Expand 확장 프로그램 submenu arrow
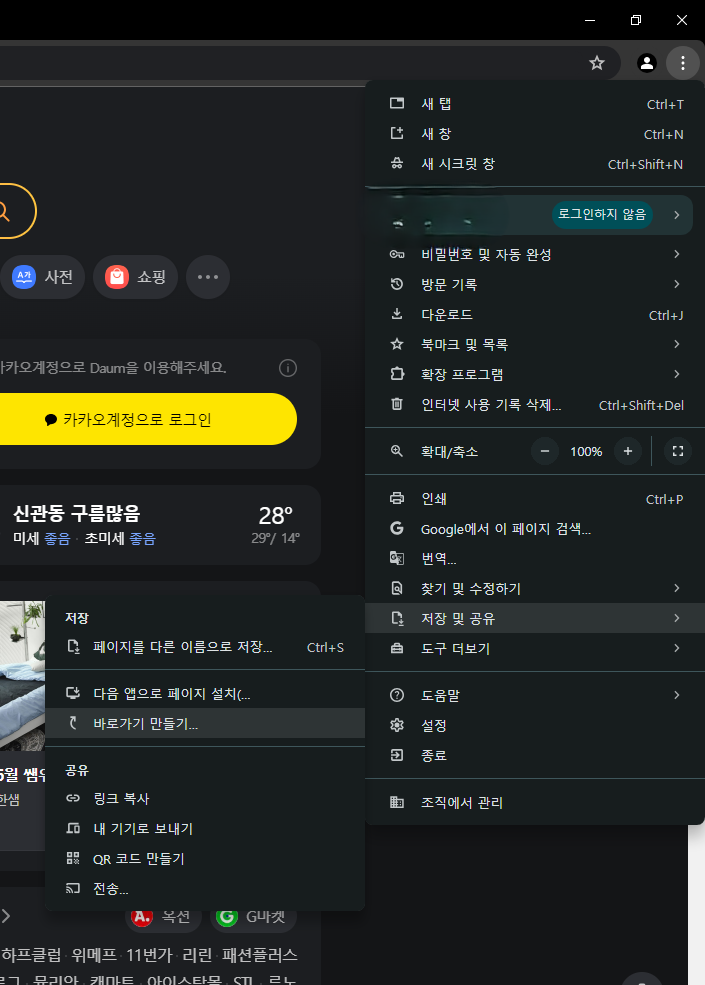The height and width of the screenshot is (985, 705). [x=677, y=374]
